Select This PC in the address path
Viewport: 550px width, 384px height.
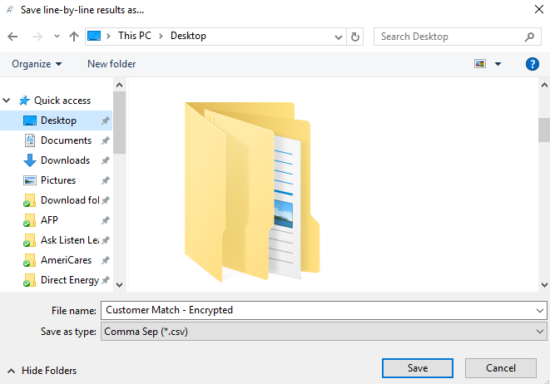click(x=135, y=36)
